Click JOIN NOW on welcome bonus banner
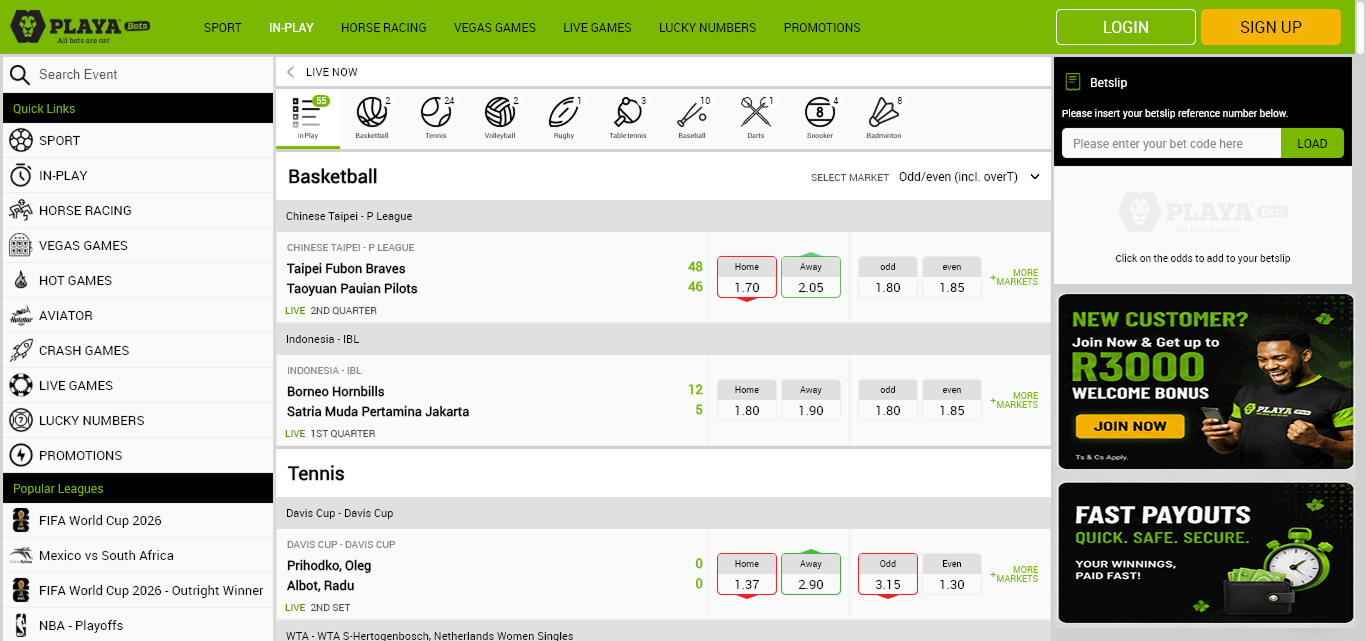1366x641 pixels. [1130, 426]
